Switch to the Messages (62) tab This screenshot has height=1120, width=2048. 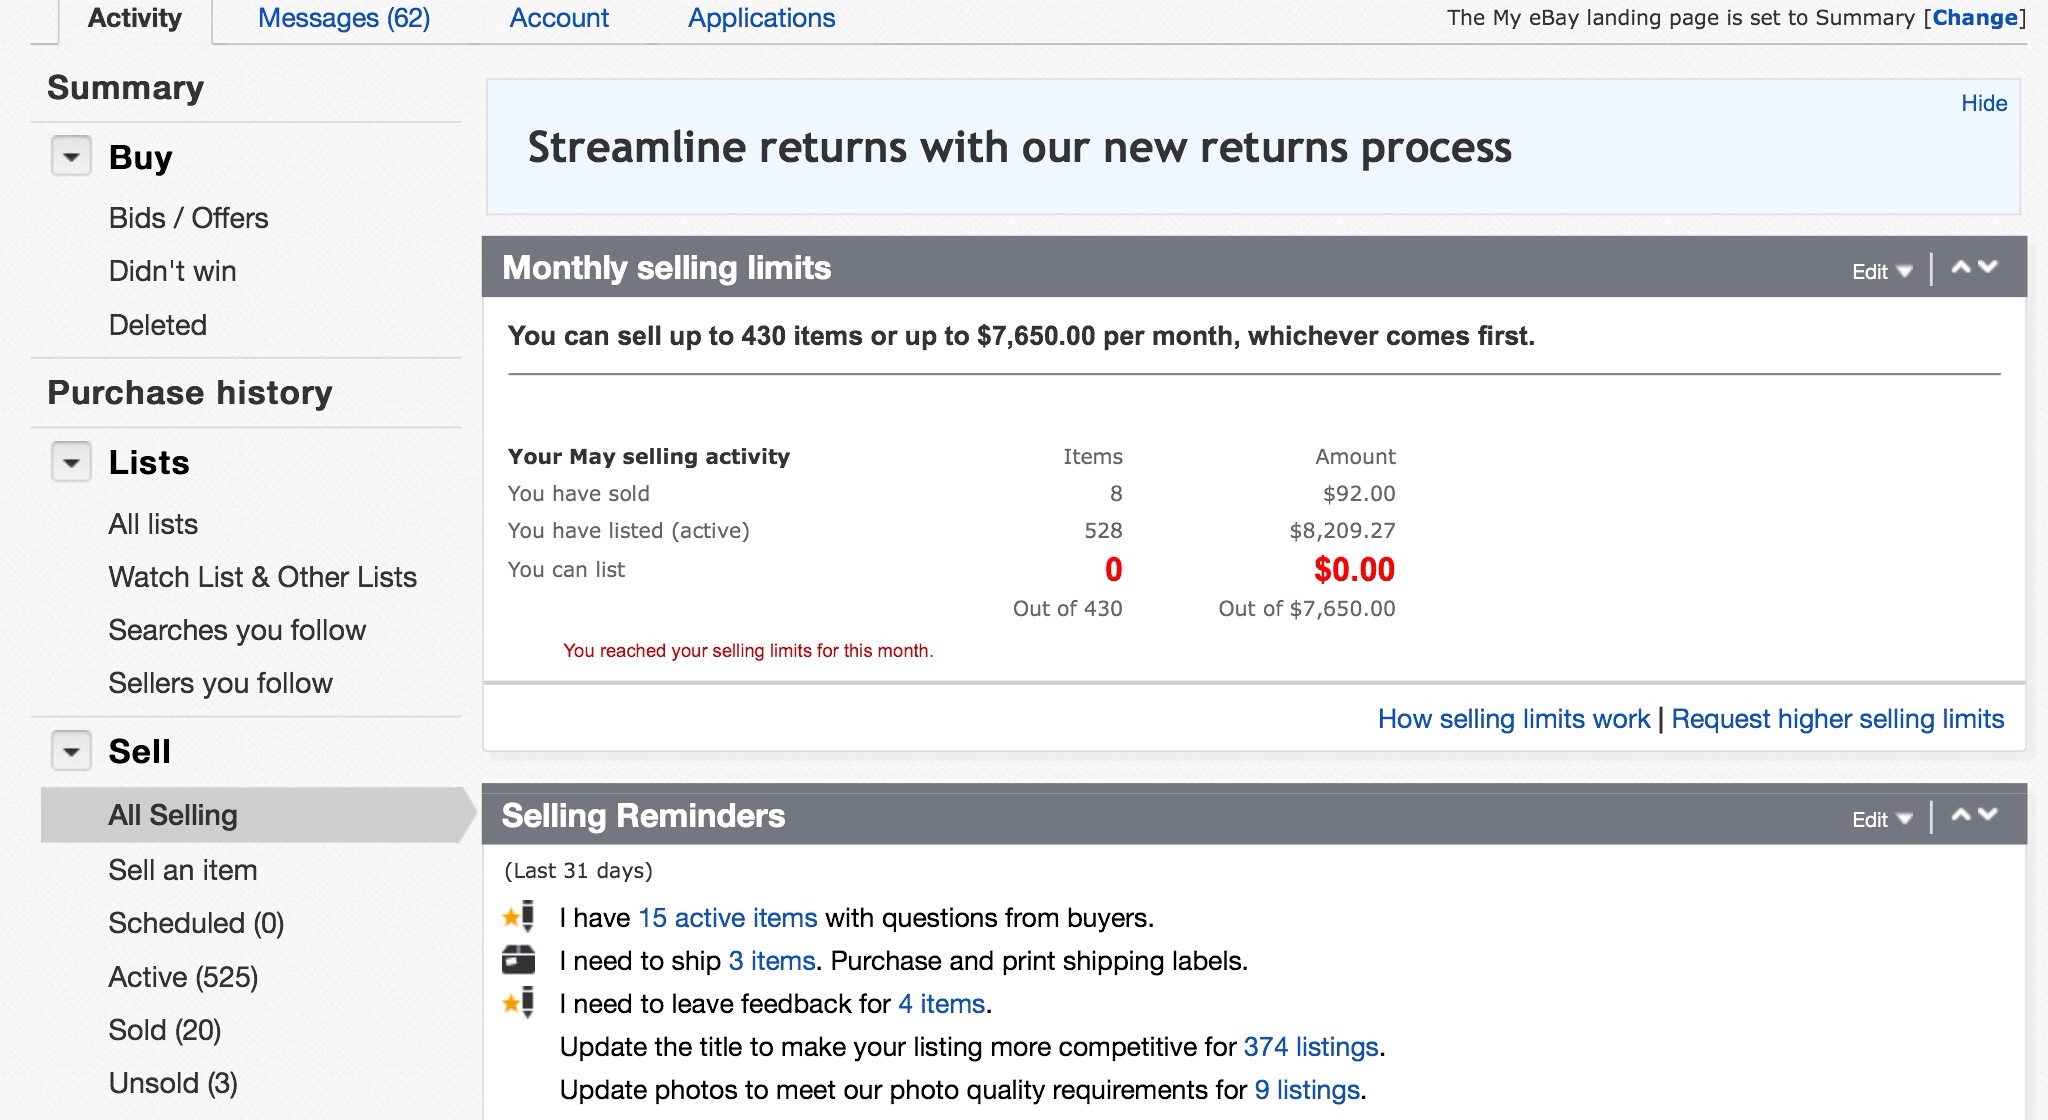(344, 18)
